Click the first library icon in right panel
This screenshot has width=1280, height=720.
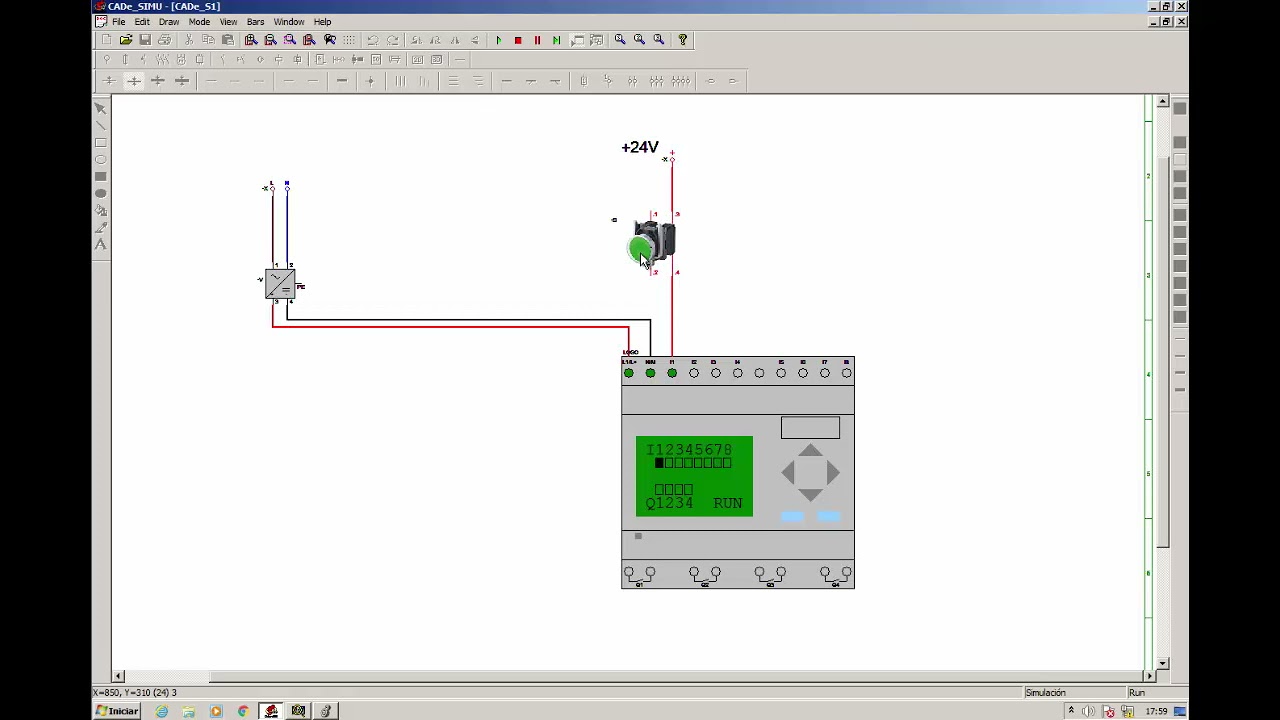(1180, 109)
